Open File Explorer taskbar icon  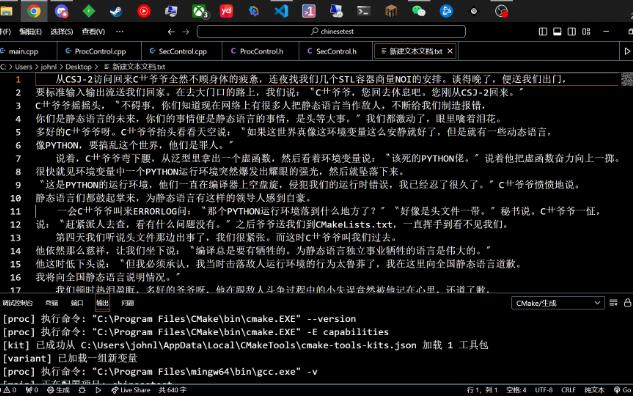[x=6, y=11]
